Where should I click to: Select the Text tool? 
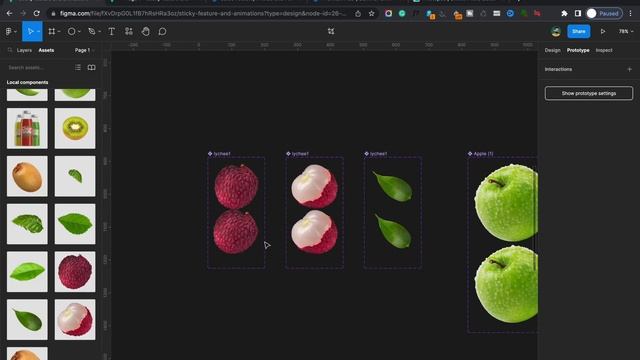(x=111, y=31)
